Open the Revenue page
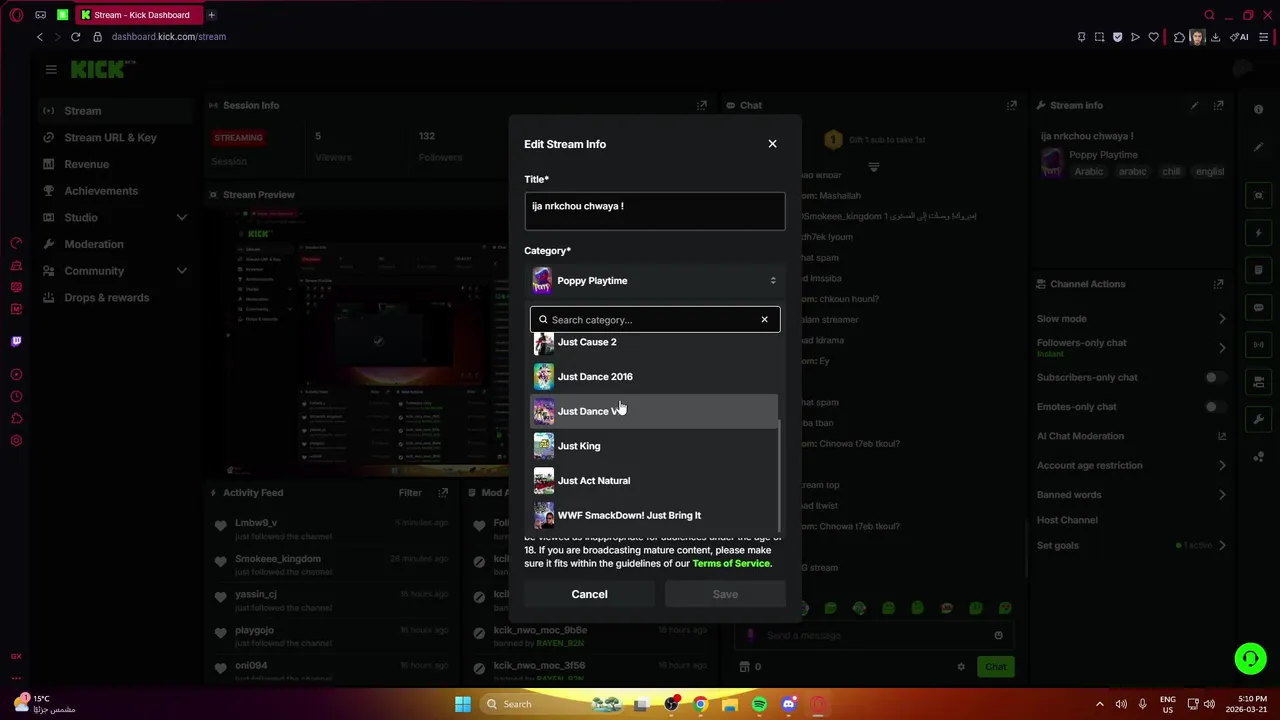 [x=115, y=164]
